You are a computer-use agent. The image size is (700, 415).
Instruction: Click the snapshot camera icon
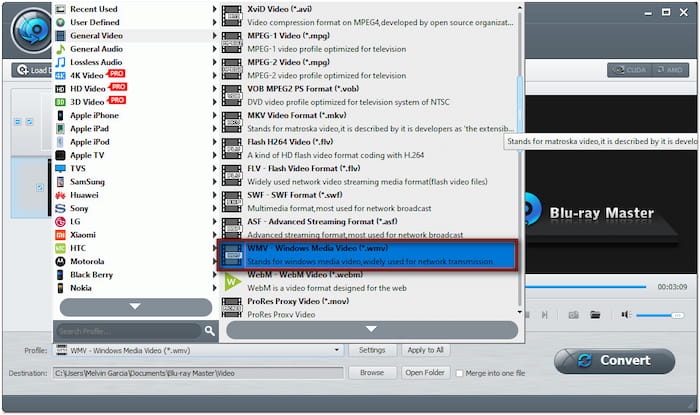(573, 314)
